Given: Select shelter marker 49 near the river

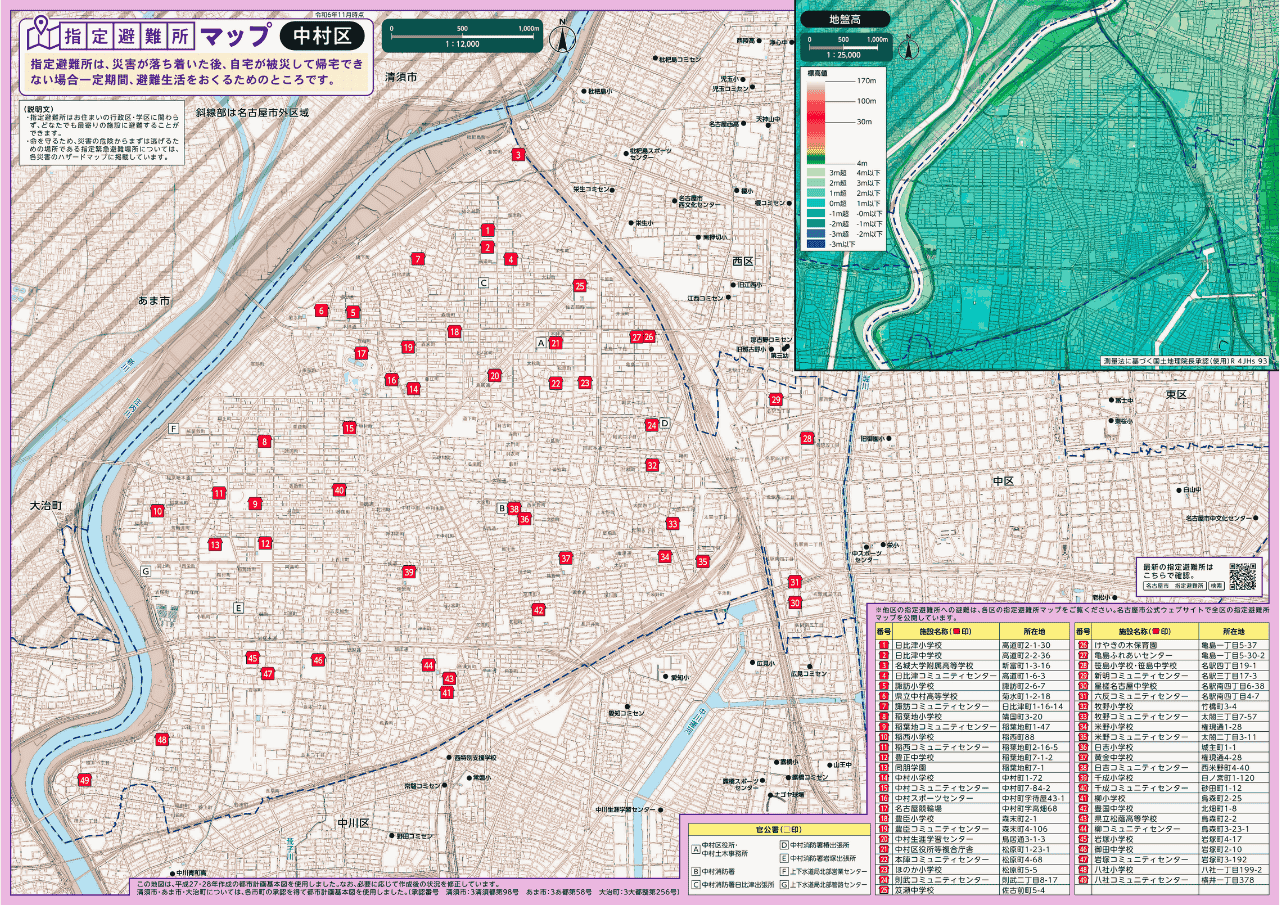Looking at the screenshot, I should click(85, 780).
